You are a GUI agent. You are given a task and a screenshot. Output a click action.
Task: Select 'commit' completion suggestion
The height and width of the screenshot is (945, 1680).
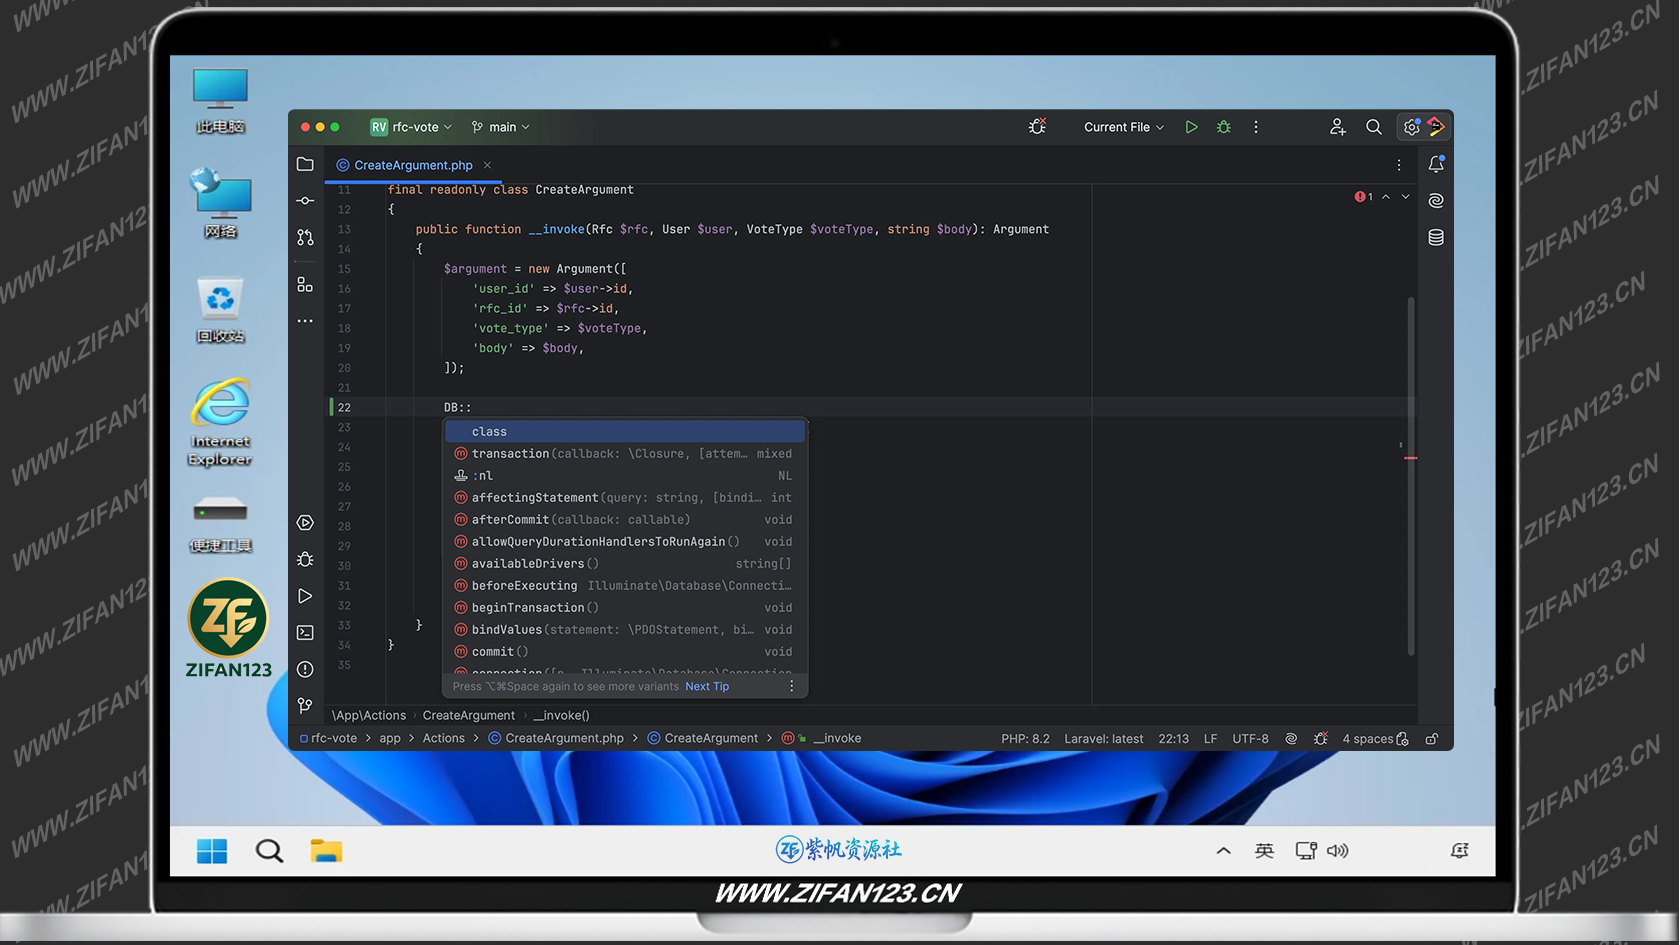pos(625,651)
